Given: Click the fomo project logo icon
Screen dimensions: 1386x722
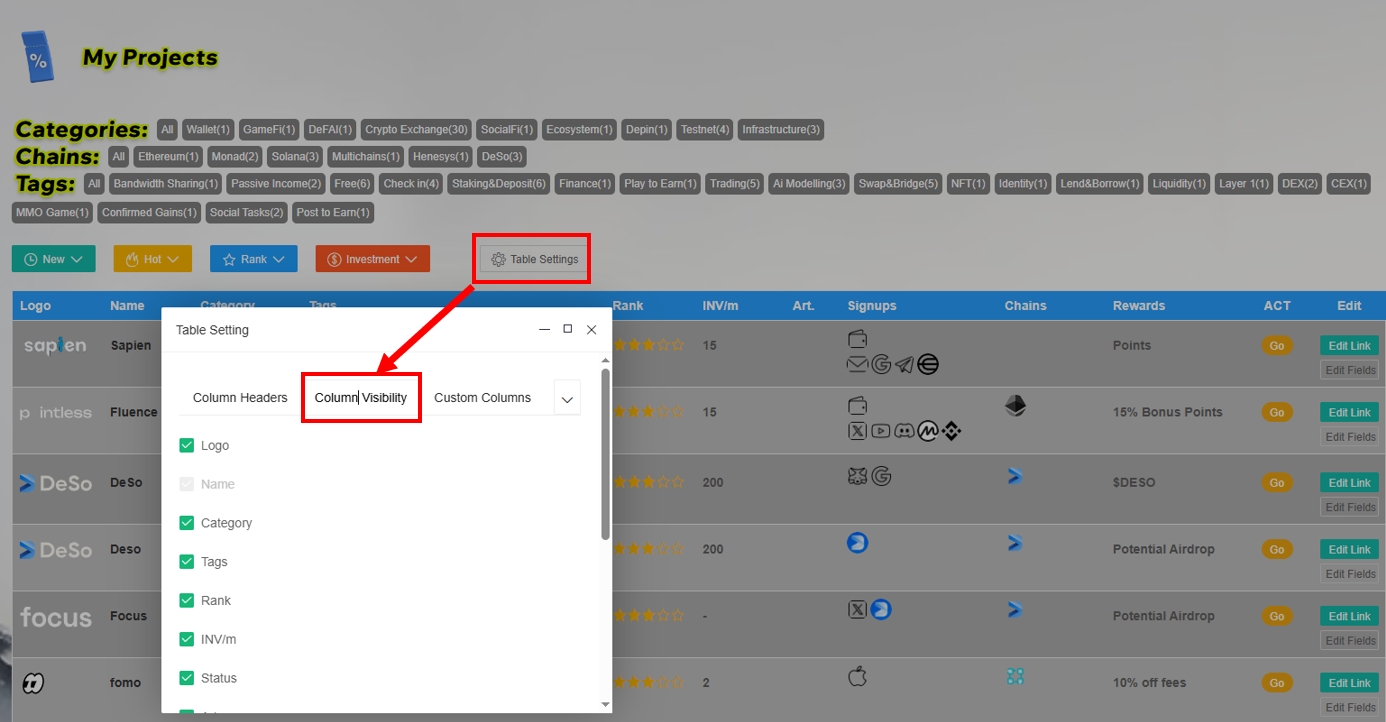Looking at the screenshot, I should click(x=33, y=683).
